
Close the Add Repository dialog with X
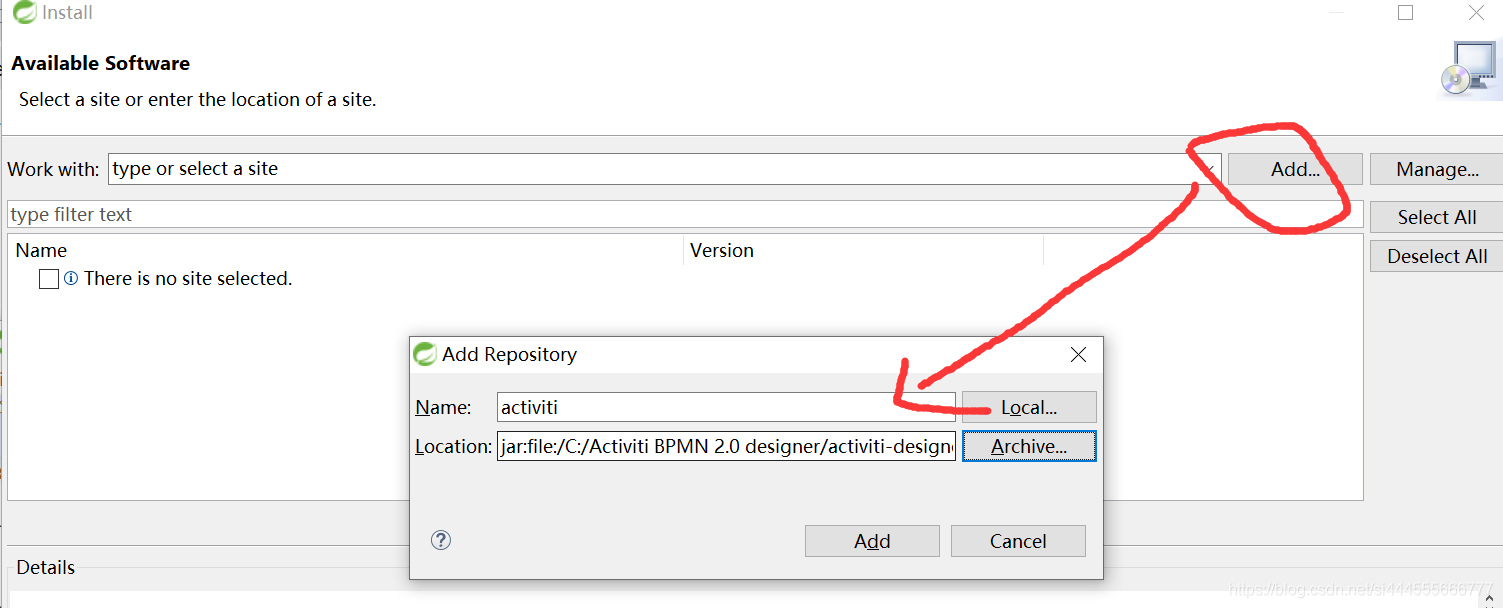tap(1078, 354)
